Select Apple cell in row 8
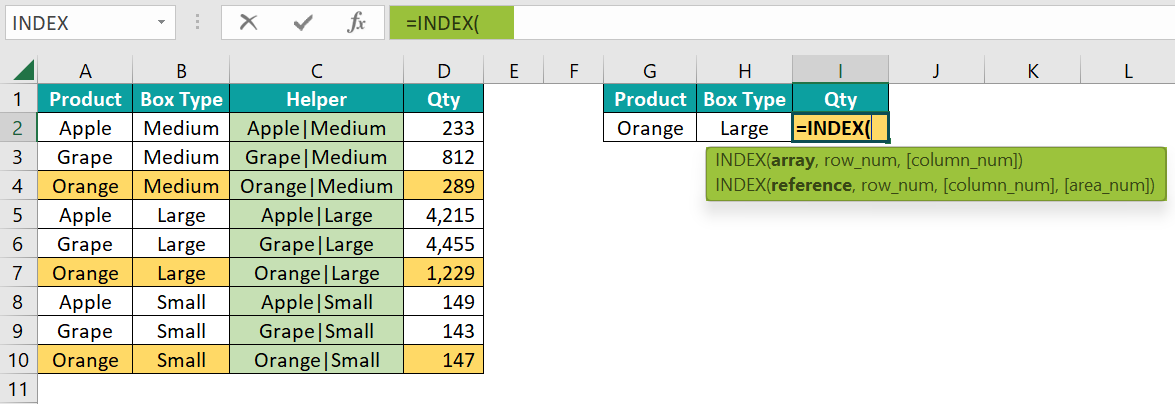This screenshot has width=1175, height=404. [x=85, y=302]
